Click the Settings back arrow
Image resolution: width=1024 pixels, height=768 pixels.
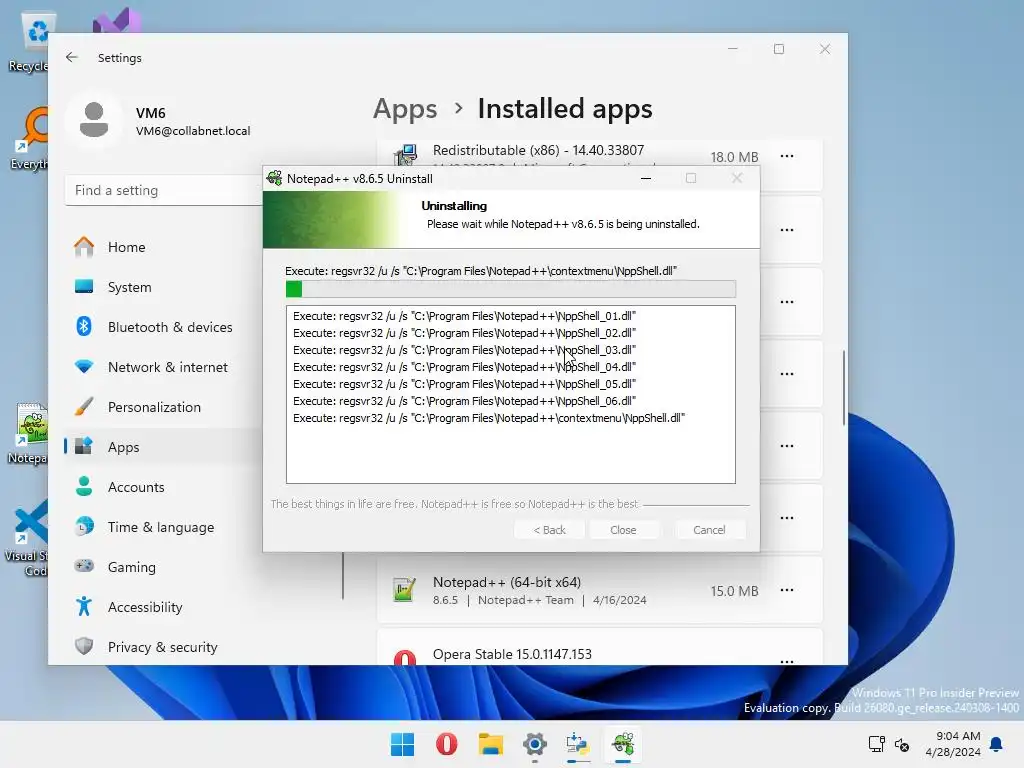coord(72,57)
